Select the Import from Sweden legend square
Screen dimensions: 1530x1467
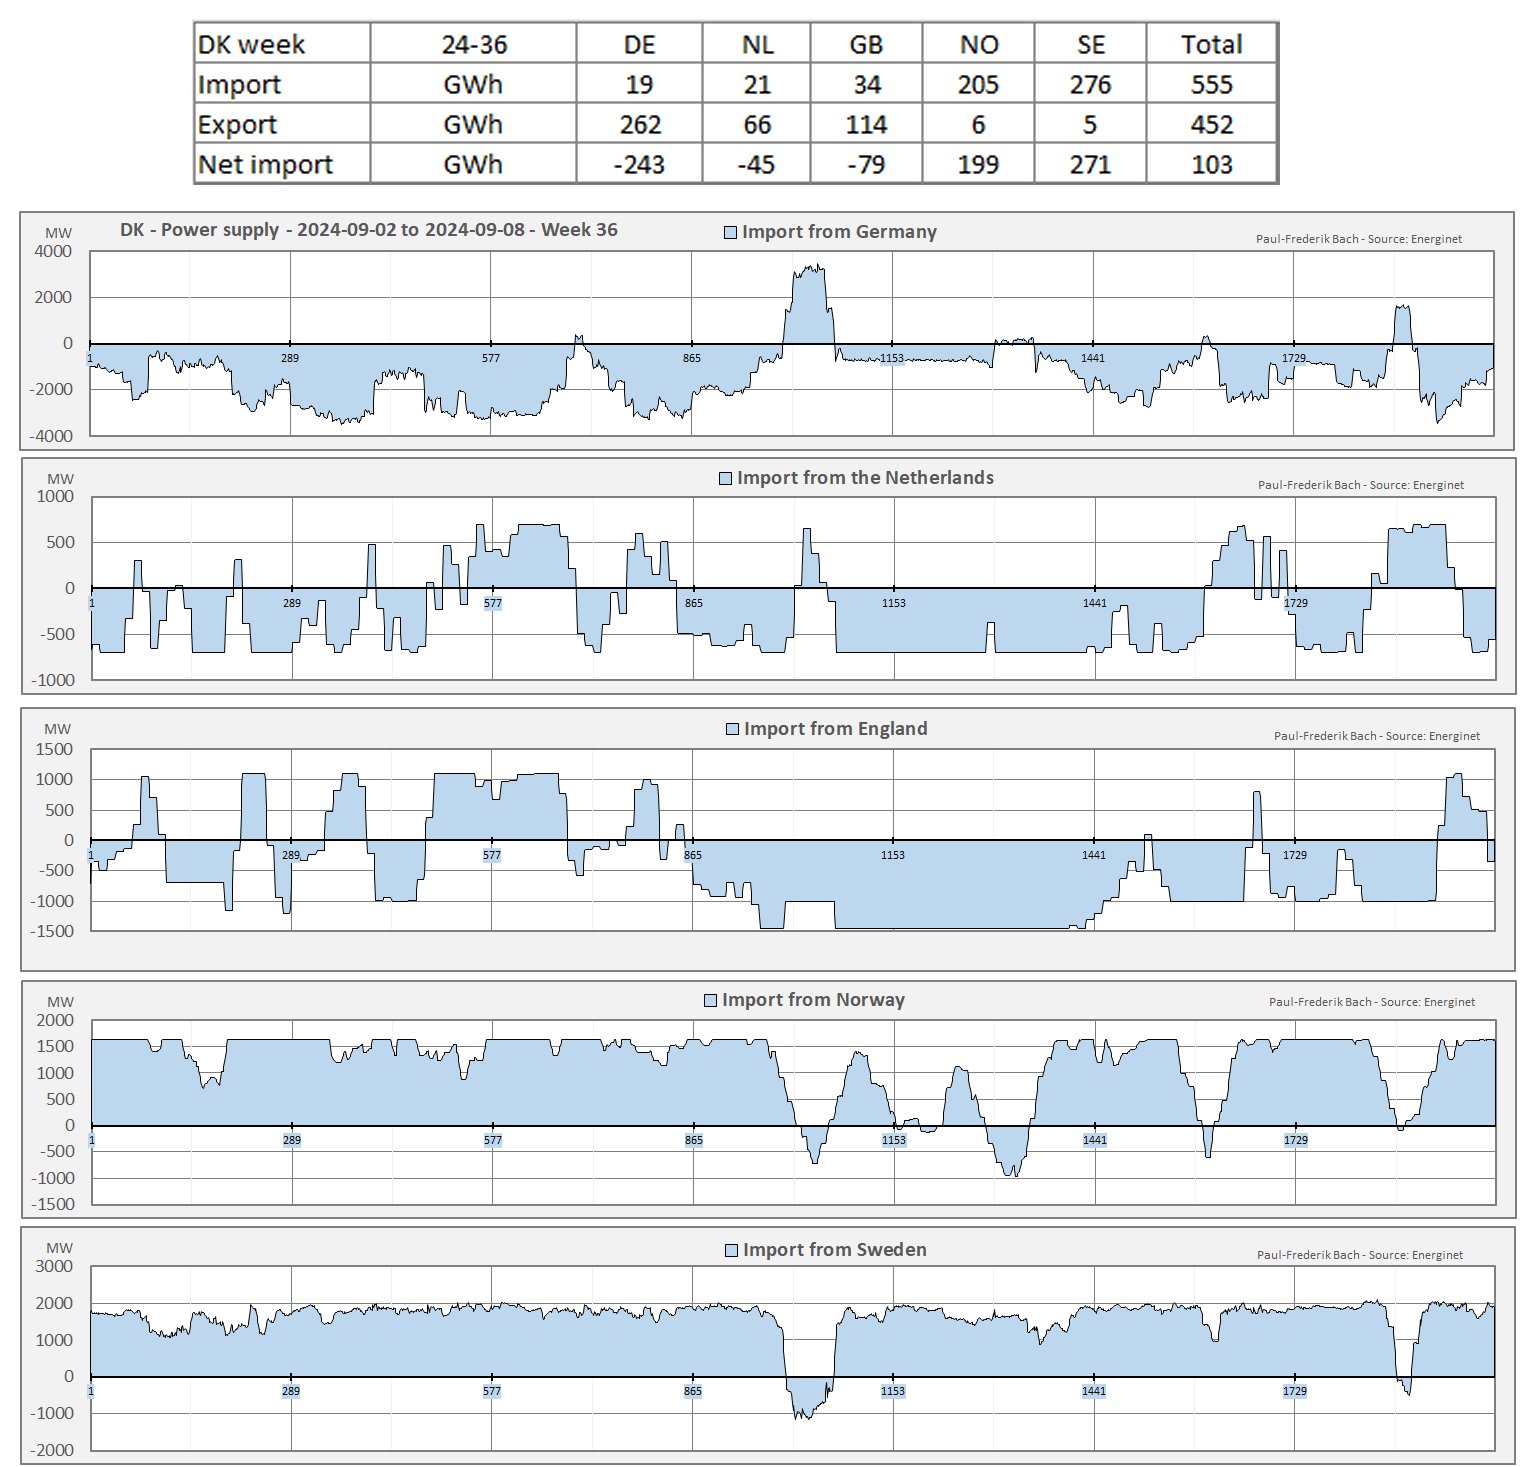coord(732,1250)
